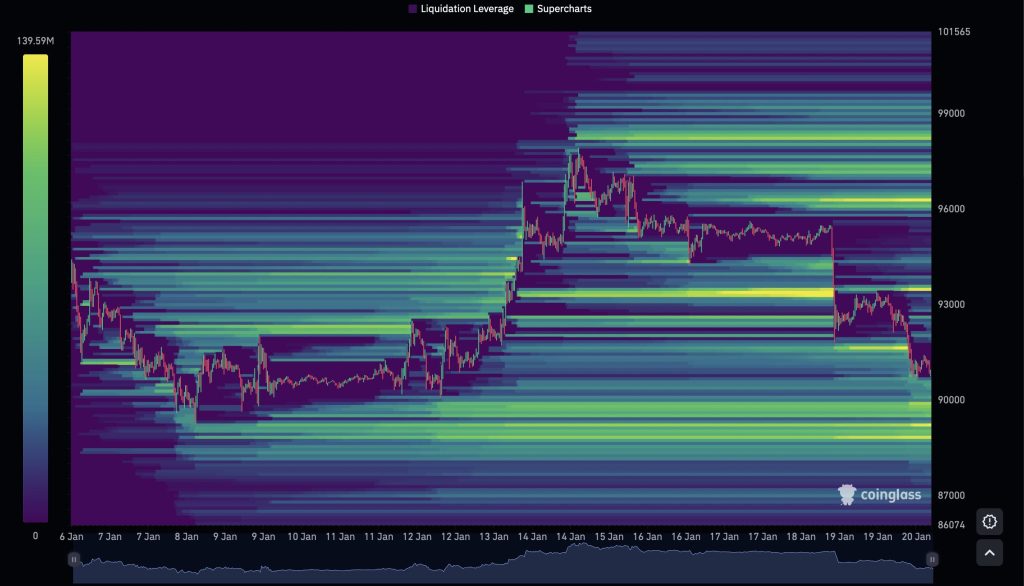Click the 93000 price axis label
This screenshot has width=1024, height=586.
[x=952, y=304]
